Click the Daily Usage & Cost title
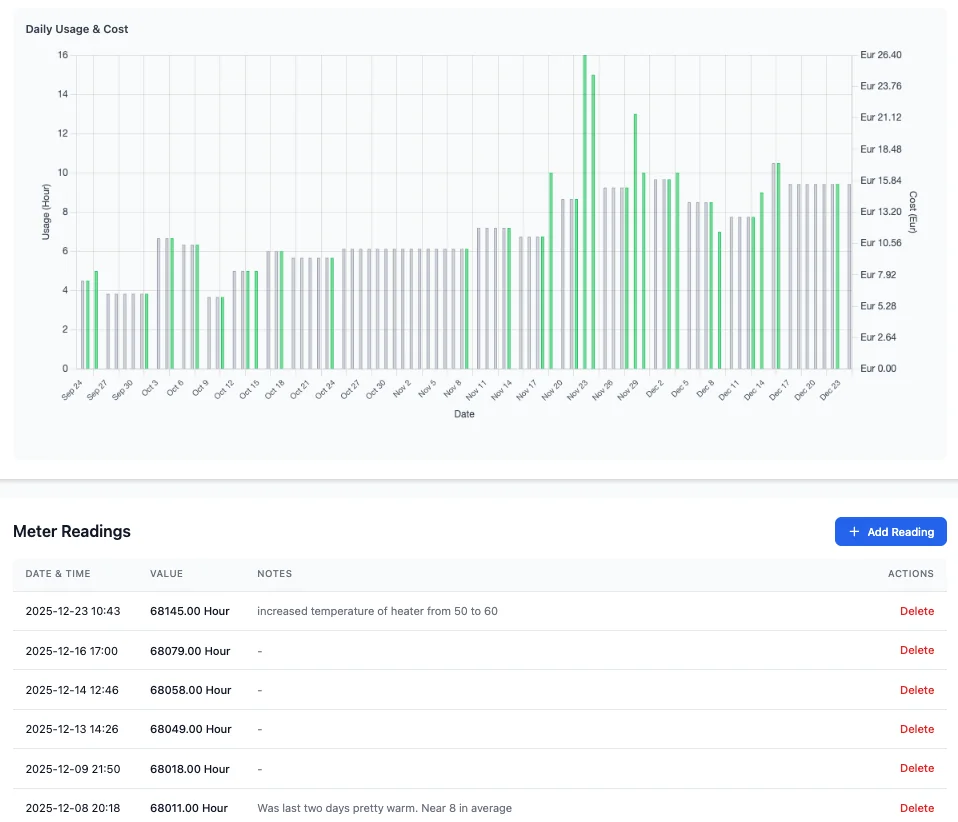Screen dimensions: 958x822 point(76,29)
